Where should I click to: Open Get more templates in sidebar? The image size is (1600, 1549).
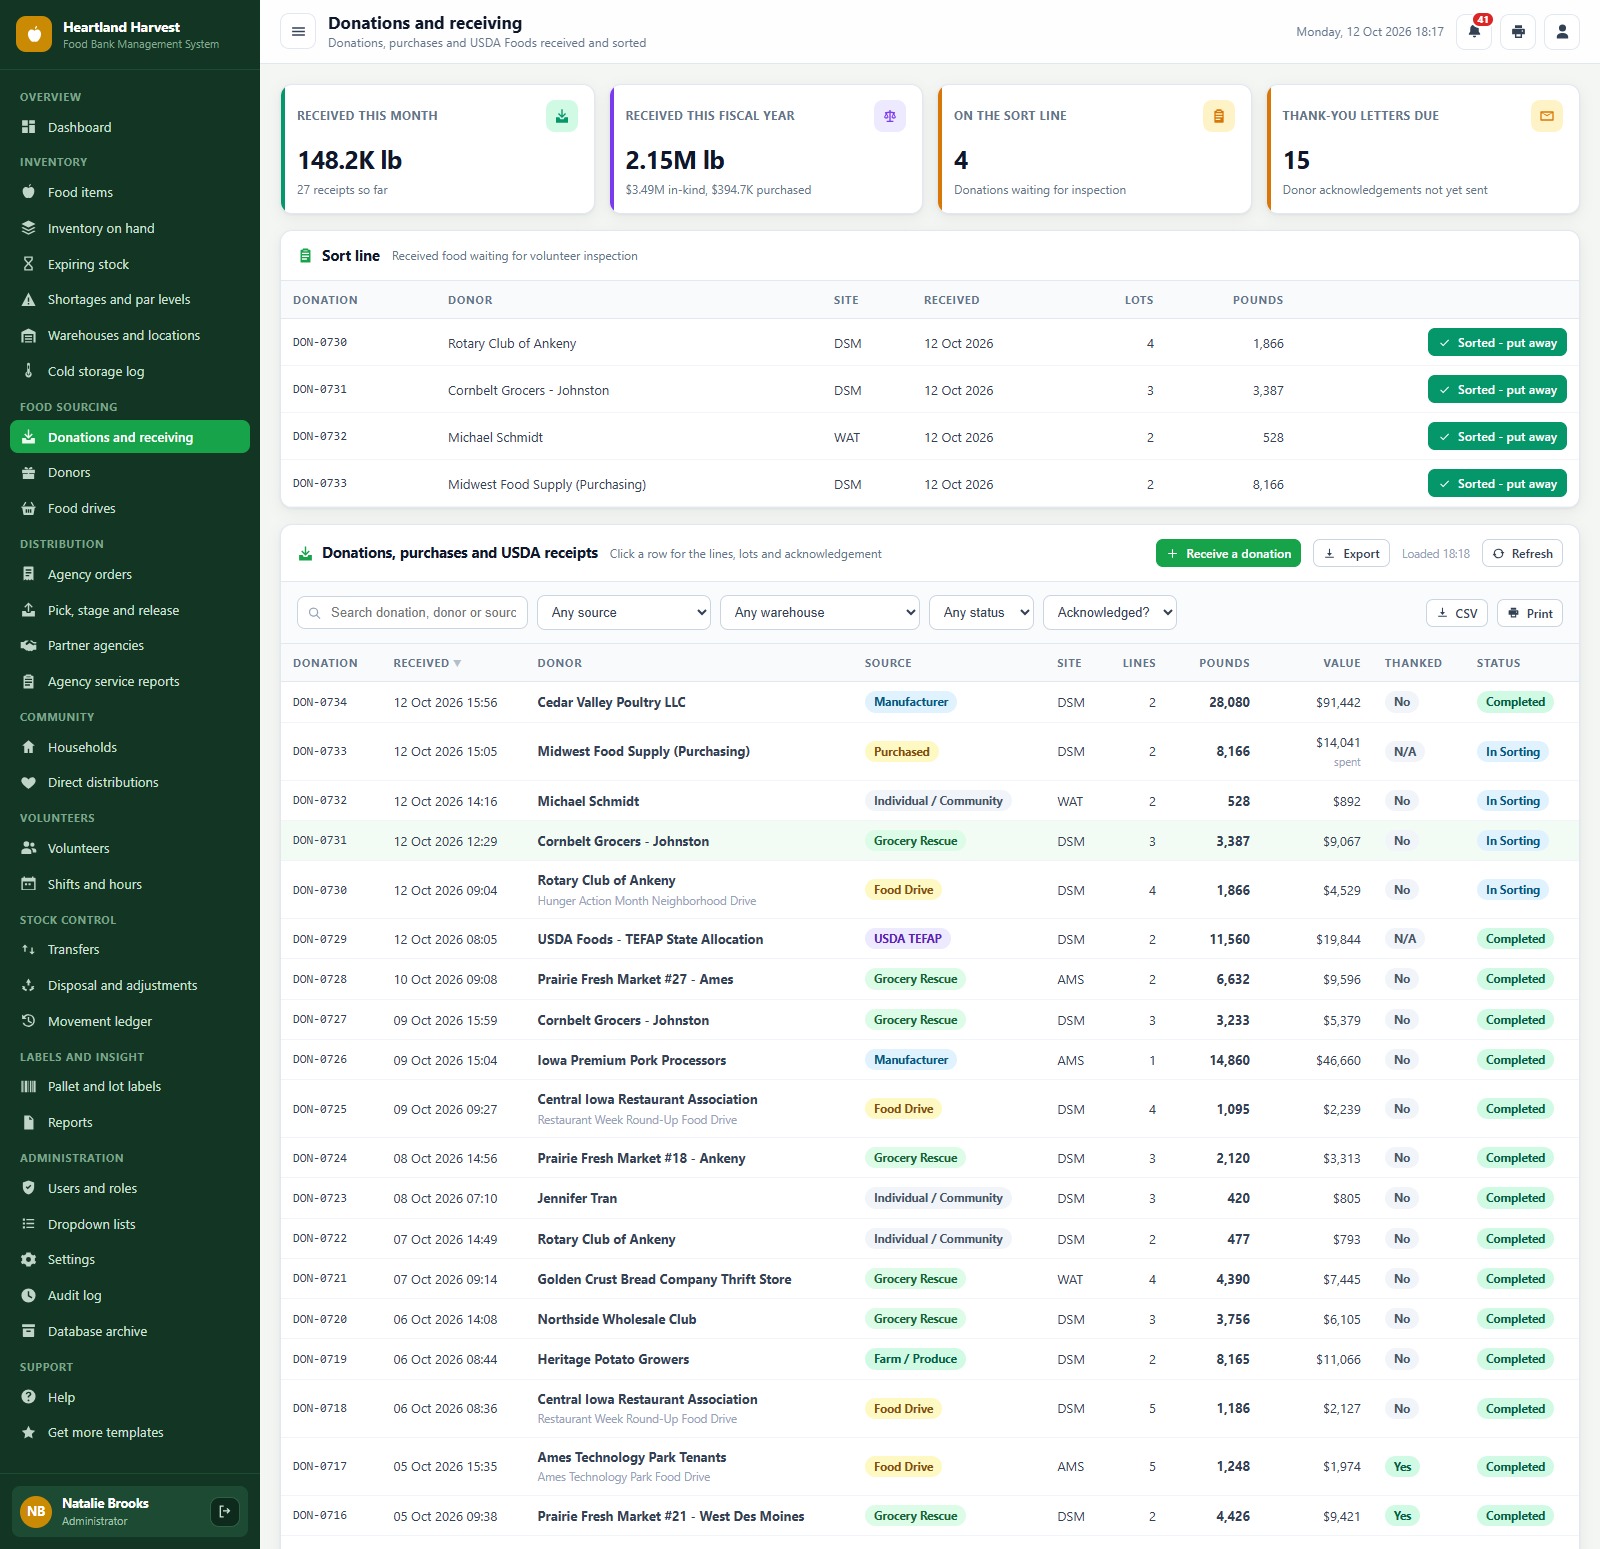pyautogui.click(x=130, y=1432)
